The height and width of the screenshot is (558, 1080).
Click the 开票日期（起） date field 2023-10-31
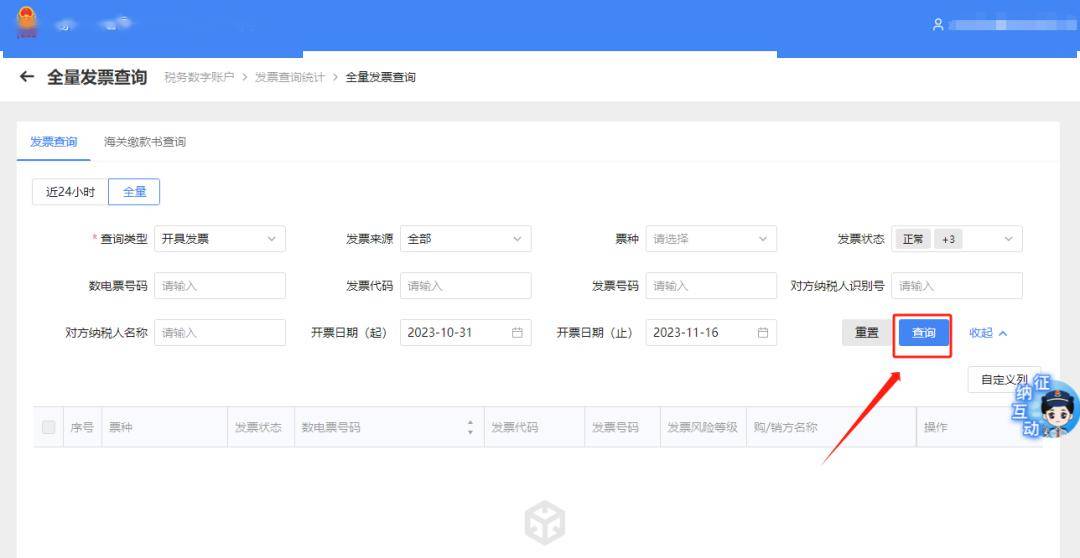click(466, 332)
